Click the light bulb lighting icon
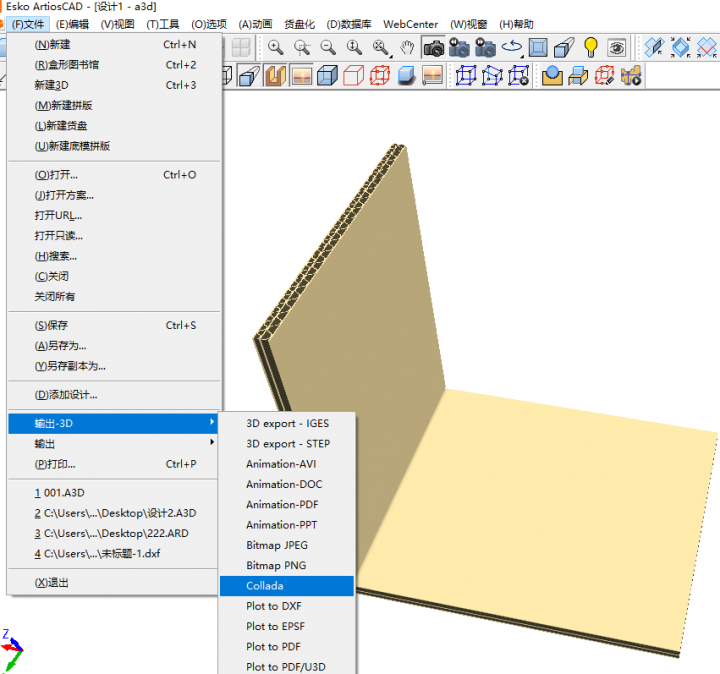The width and height of the screenshot is (720, 674). [591, 47]
